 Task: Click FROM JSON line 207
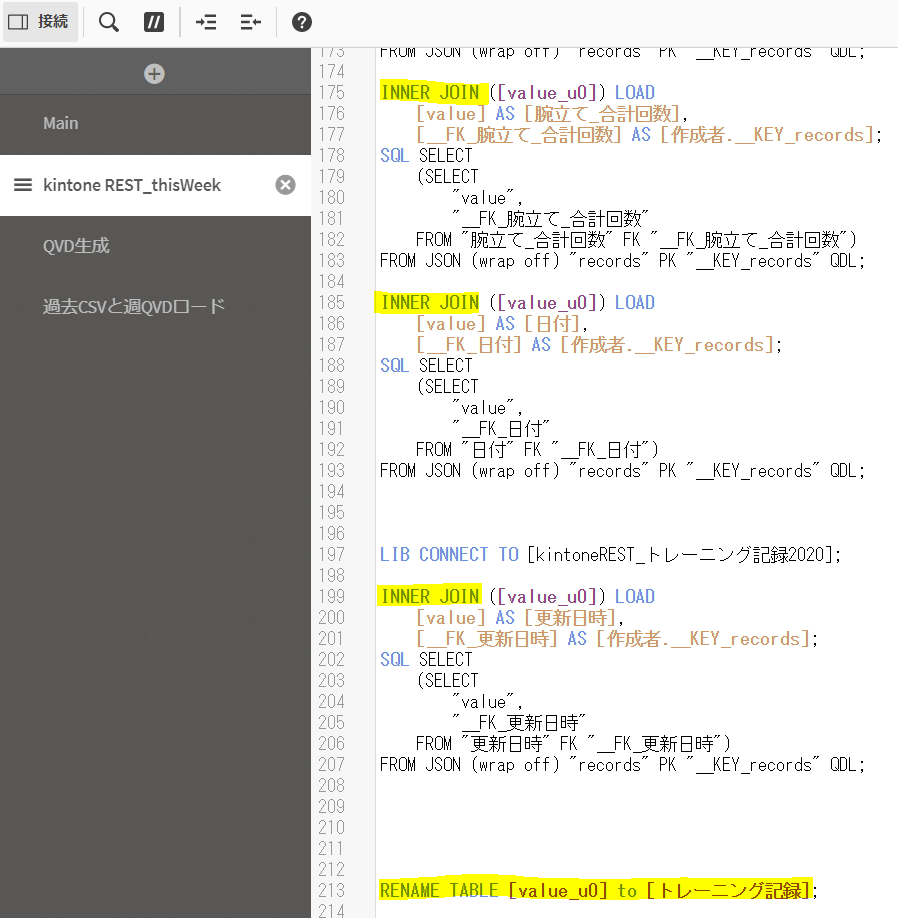(622, 765)
